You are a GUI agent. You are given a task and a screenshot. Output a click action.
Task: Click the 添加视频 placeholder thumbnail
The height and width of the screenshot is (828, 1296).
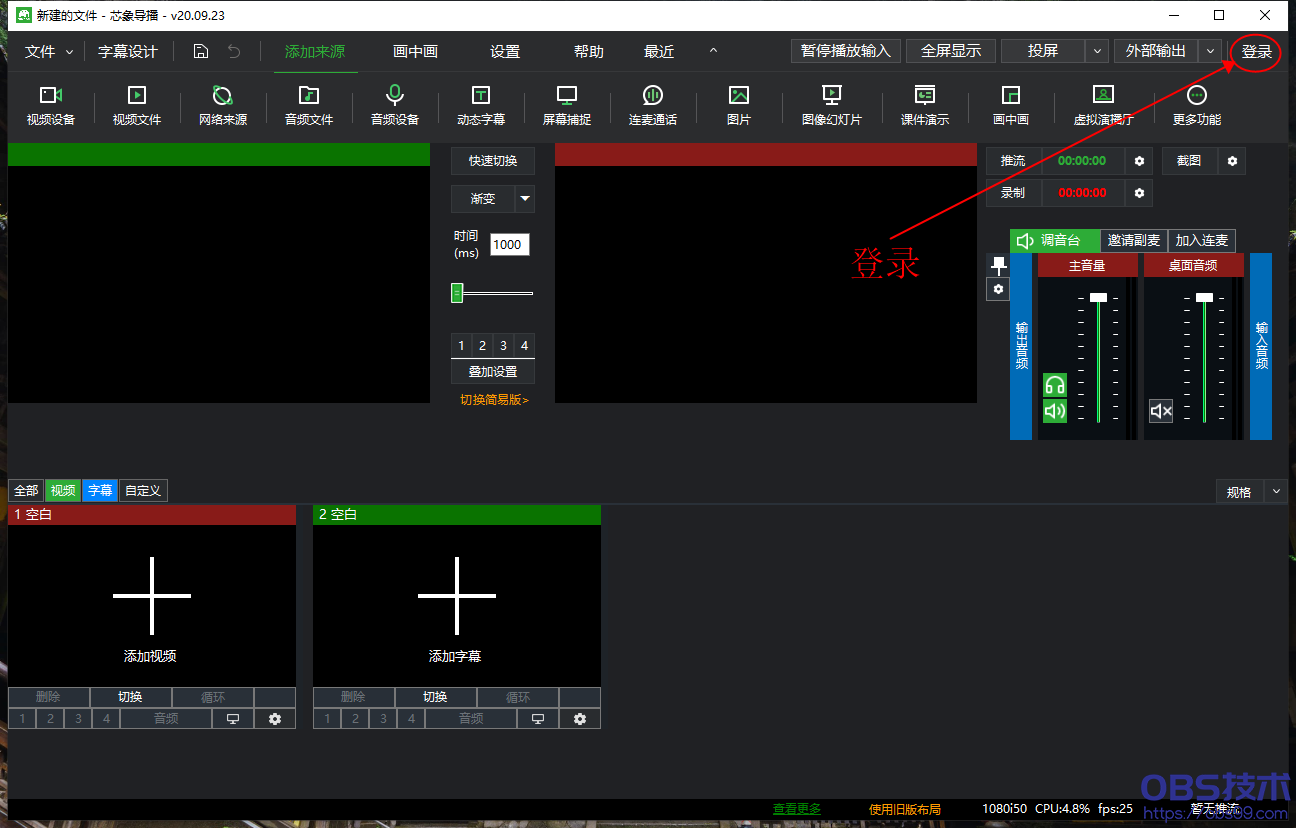click(x=151, y=606)
